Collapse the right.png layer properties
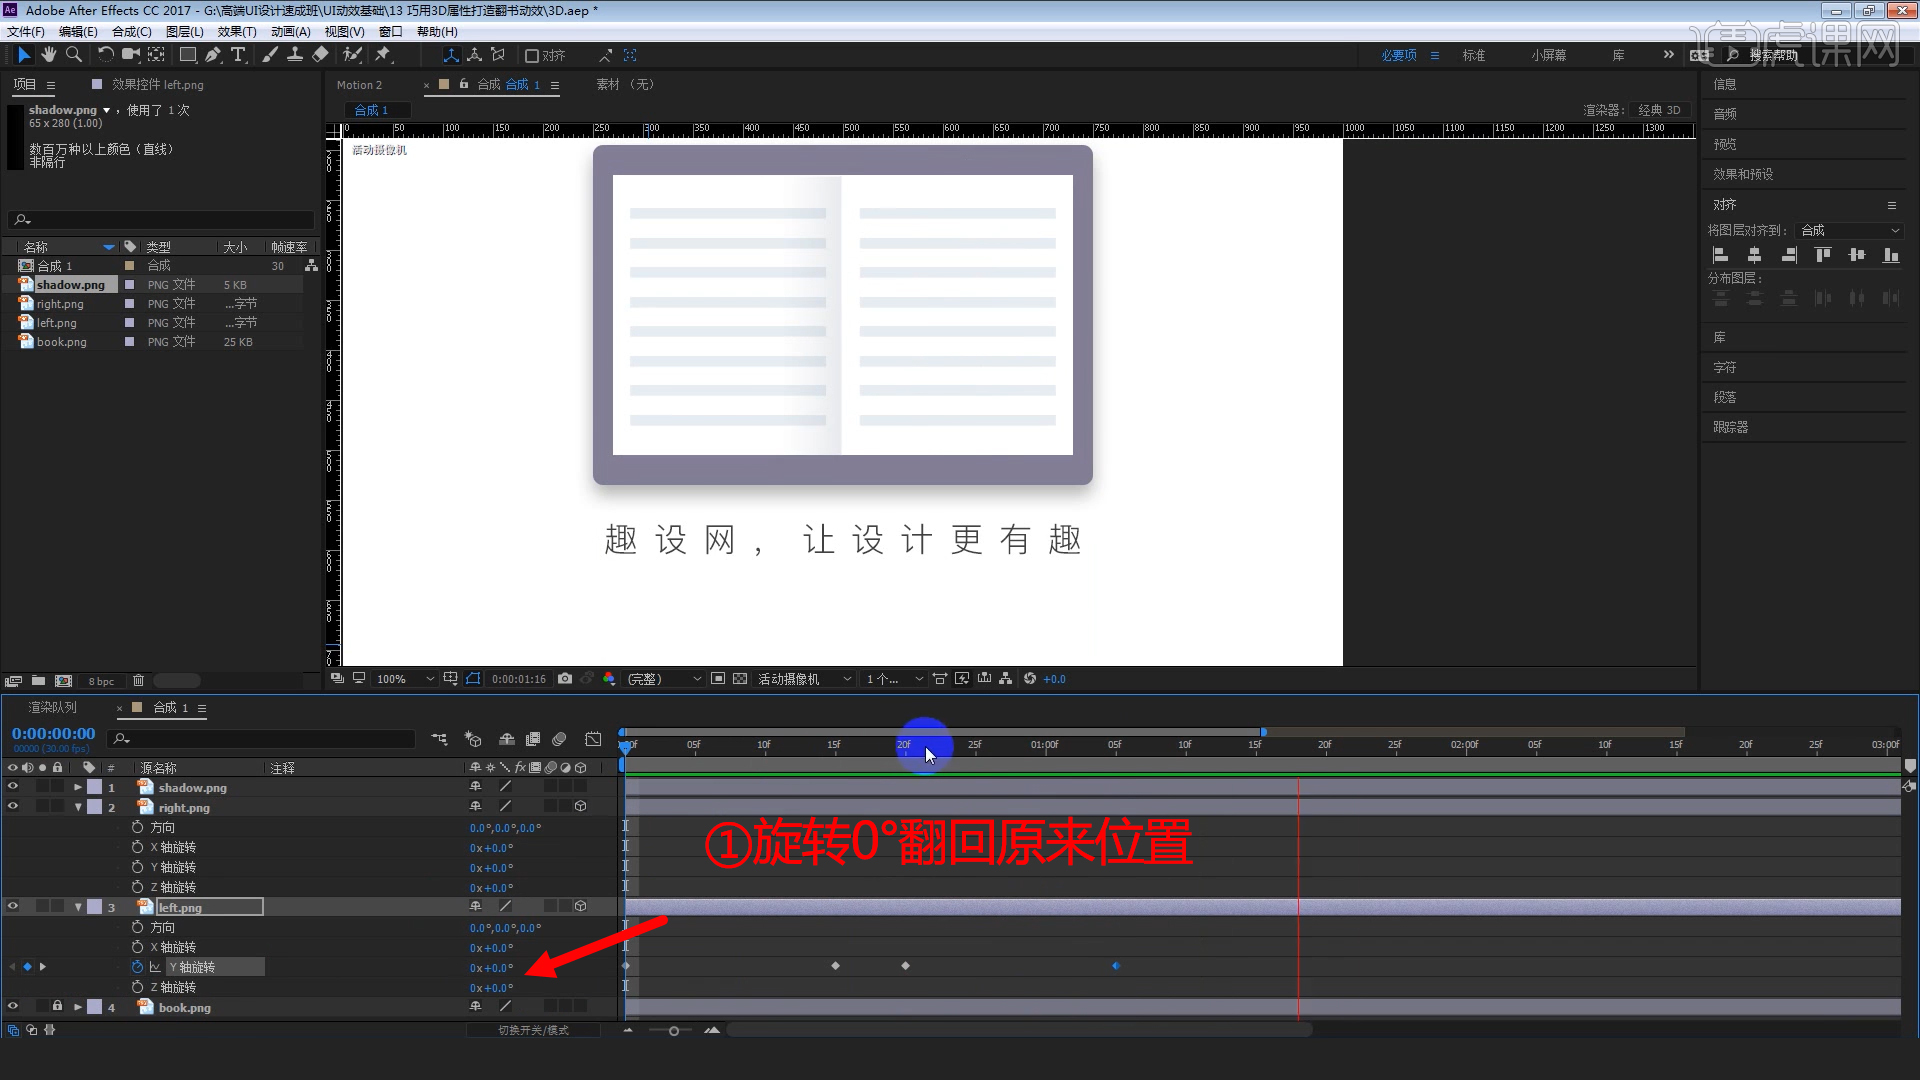Viewport: 1920px width, 1080px height. tap(77, 807)
